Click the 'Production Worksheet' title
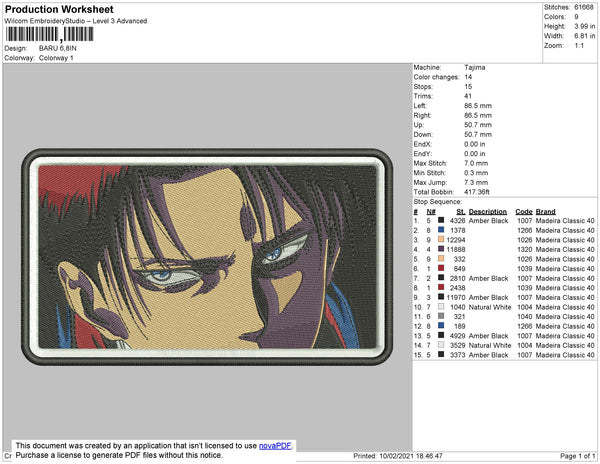Screen dimensions: 600x464 59,10
